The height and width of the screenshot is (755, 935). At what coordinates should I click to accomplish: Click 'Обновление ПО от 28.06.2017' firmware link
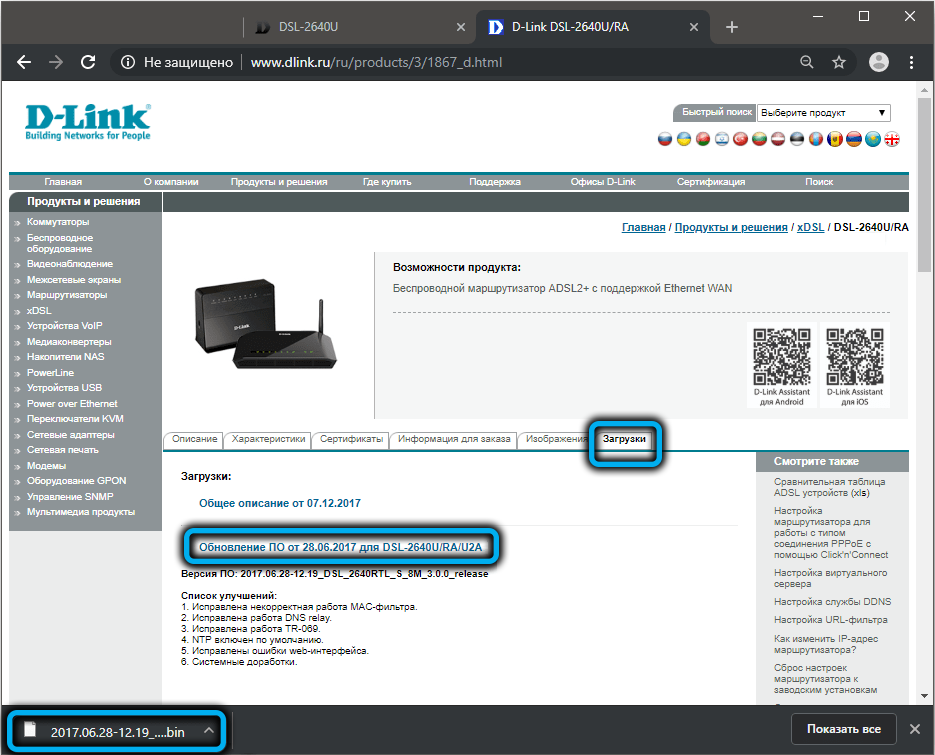[x=342, y=548]
